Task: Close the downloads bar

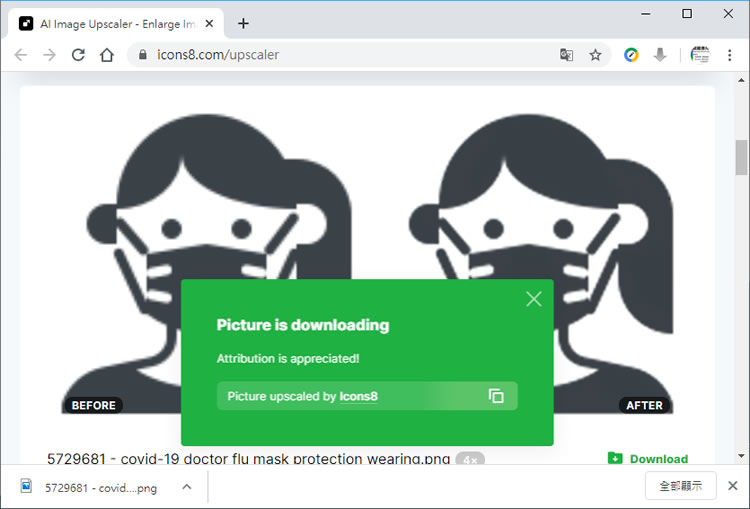Action: (732, 486)
